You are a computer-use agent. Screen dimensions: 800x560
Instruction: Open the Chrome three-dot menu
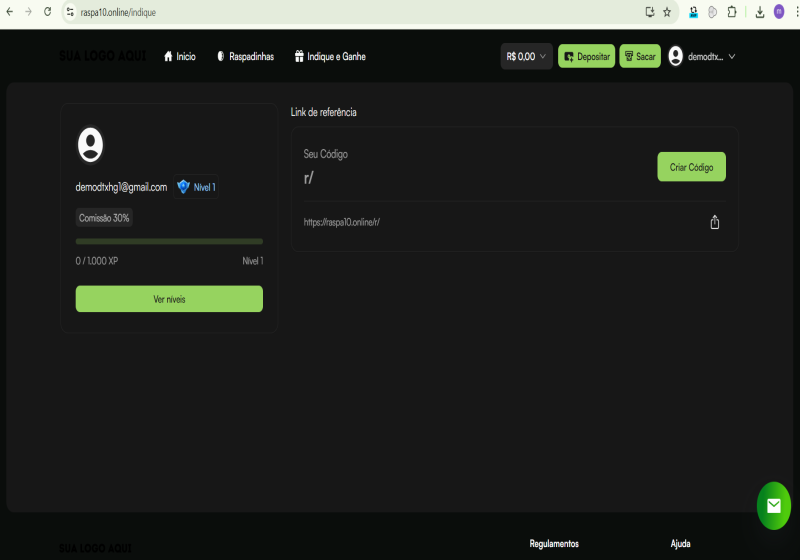click(x=794, y=12)
